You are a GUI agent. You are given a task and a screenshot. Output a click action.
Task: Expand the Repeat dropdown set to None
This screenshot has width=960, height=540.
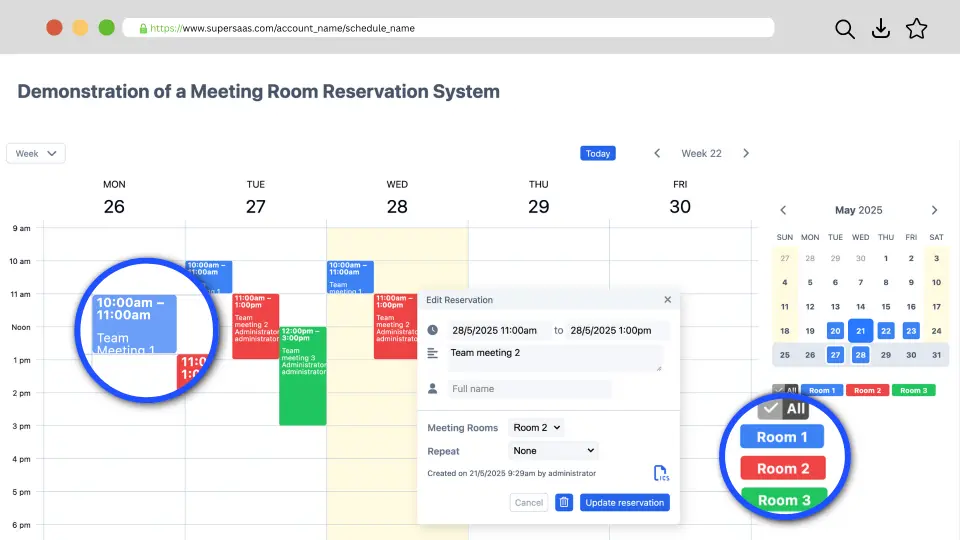coord(553,451)
